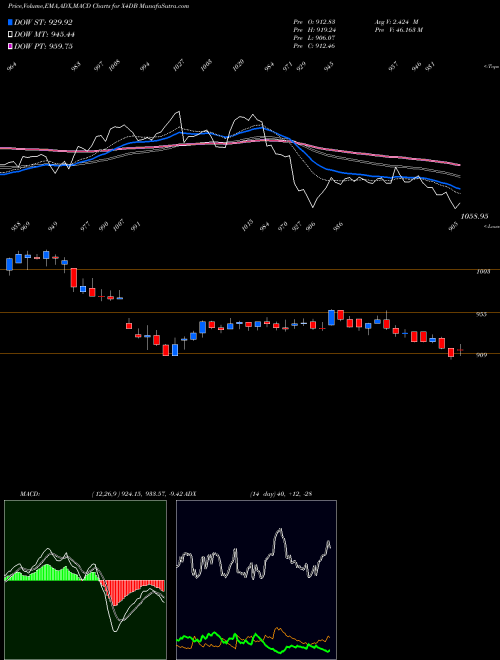The height and width of the screenshot is (660, 500).
Task: Click the Pre O: 912.83 value
Action: coord(314,22)
